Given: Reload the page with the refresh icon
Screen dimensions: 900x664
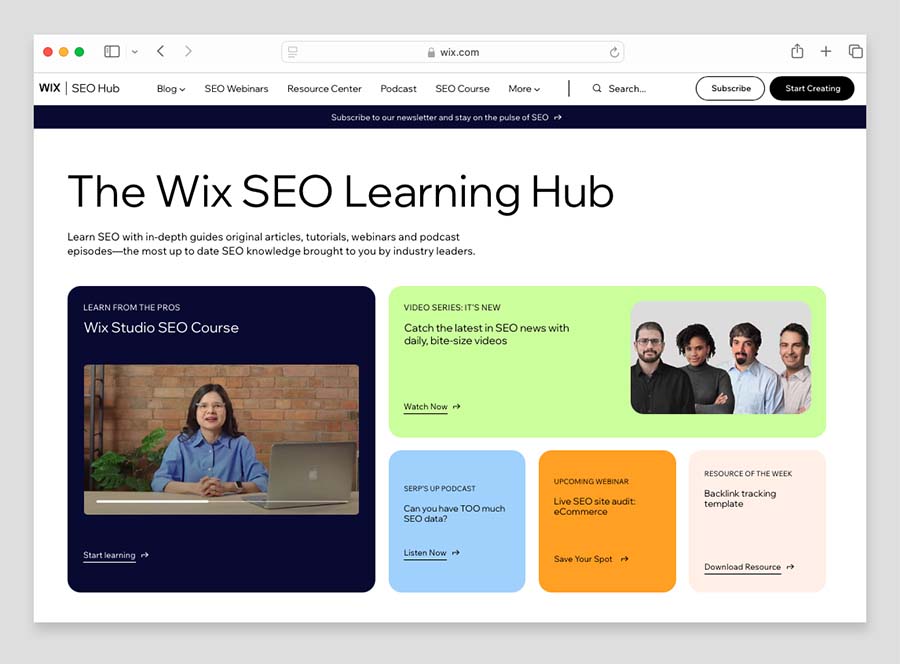Looking at the screenshot, I should (x=614, y=52).
